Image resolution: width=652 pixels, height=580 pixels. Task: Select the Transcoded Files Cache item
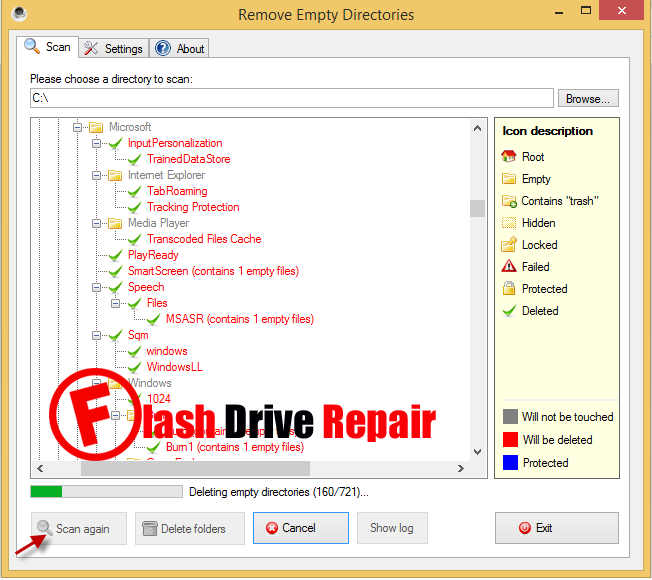pyautogui.click(x=204, y=239)
